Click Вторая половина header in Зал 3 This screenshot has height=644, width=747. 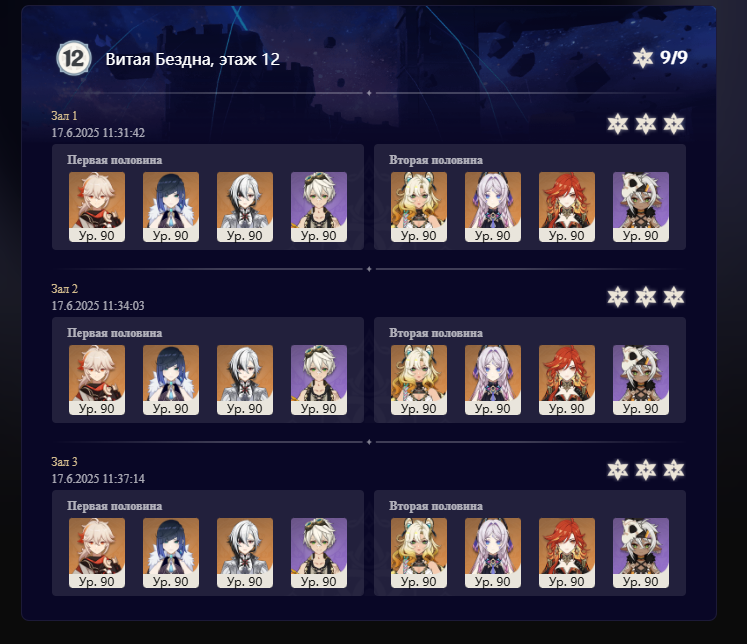click(x=436, y=506)
